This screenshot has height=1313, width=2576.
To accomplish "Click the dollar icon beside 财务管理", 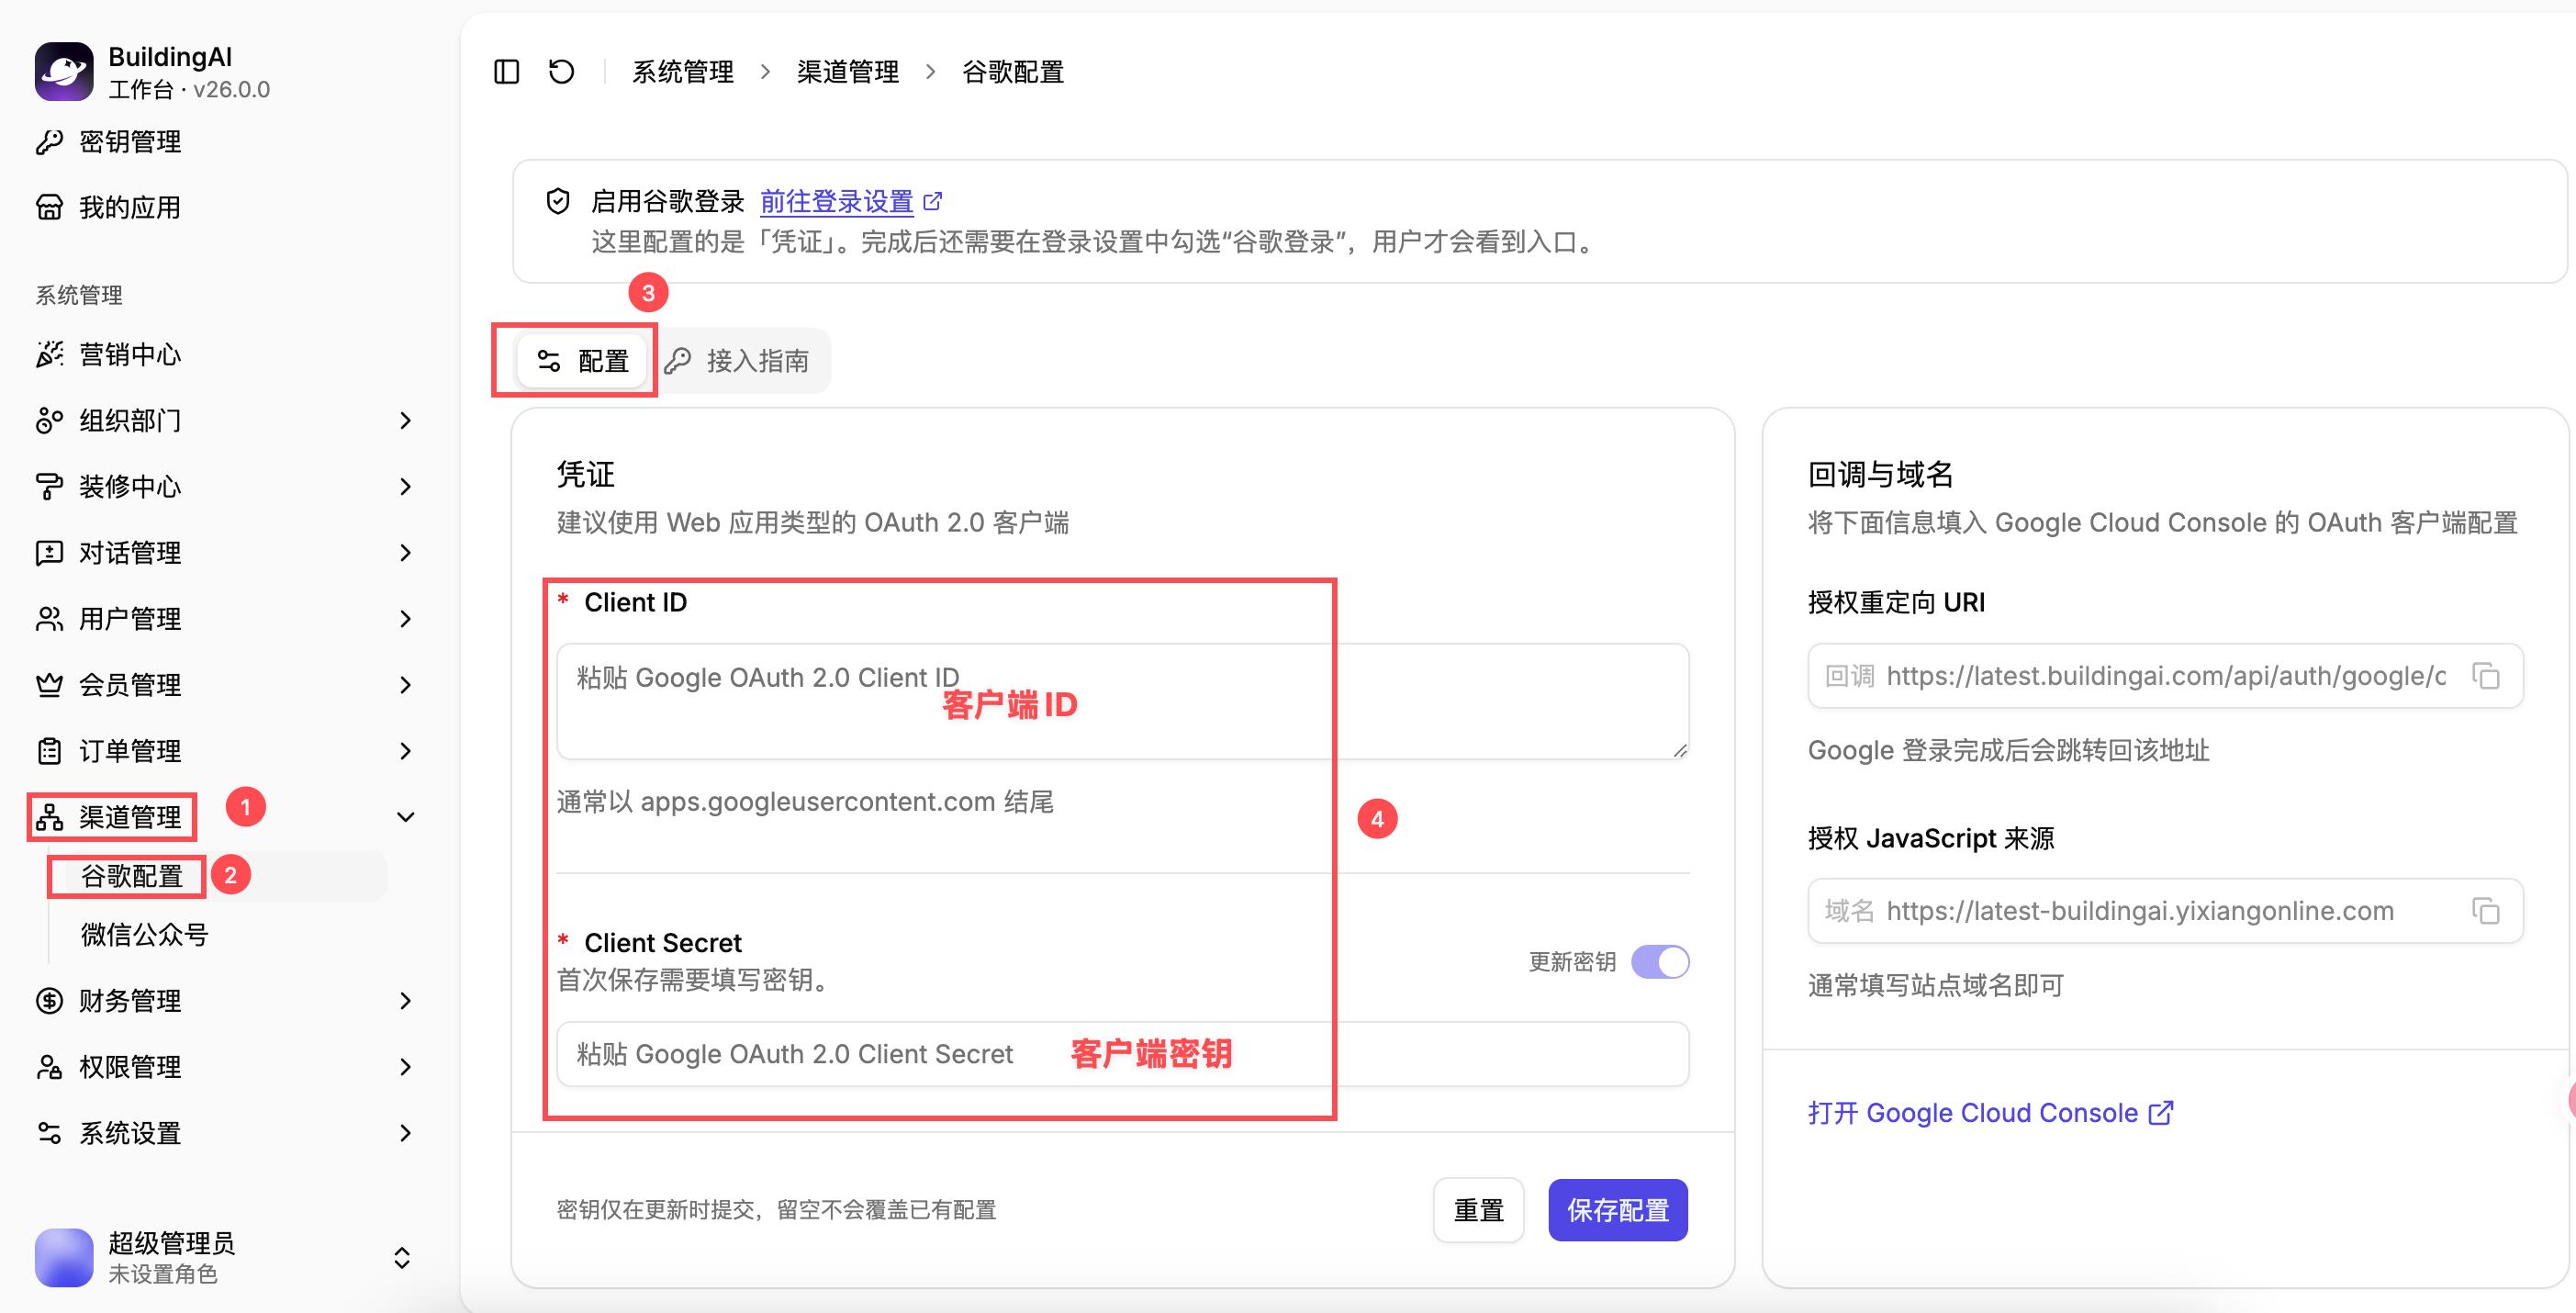I will (49, 1001).
